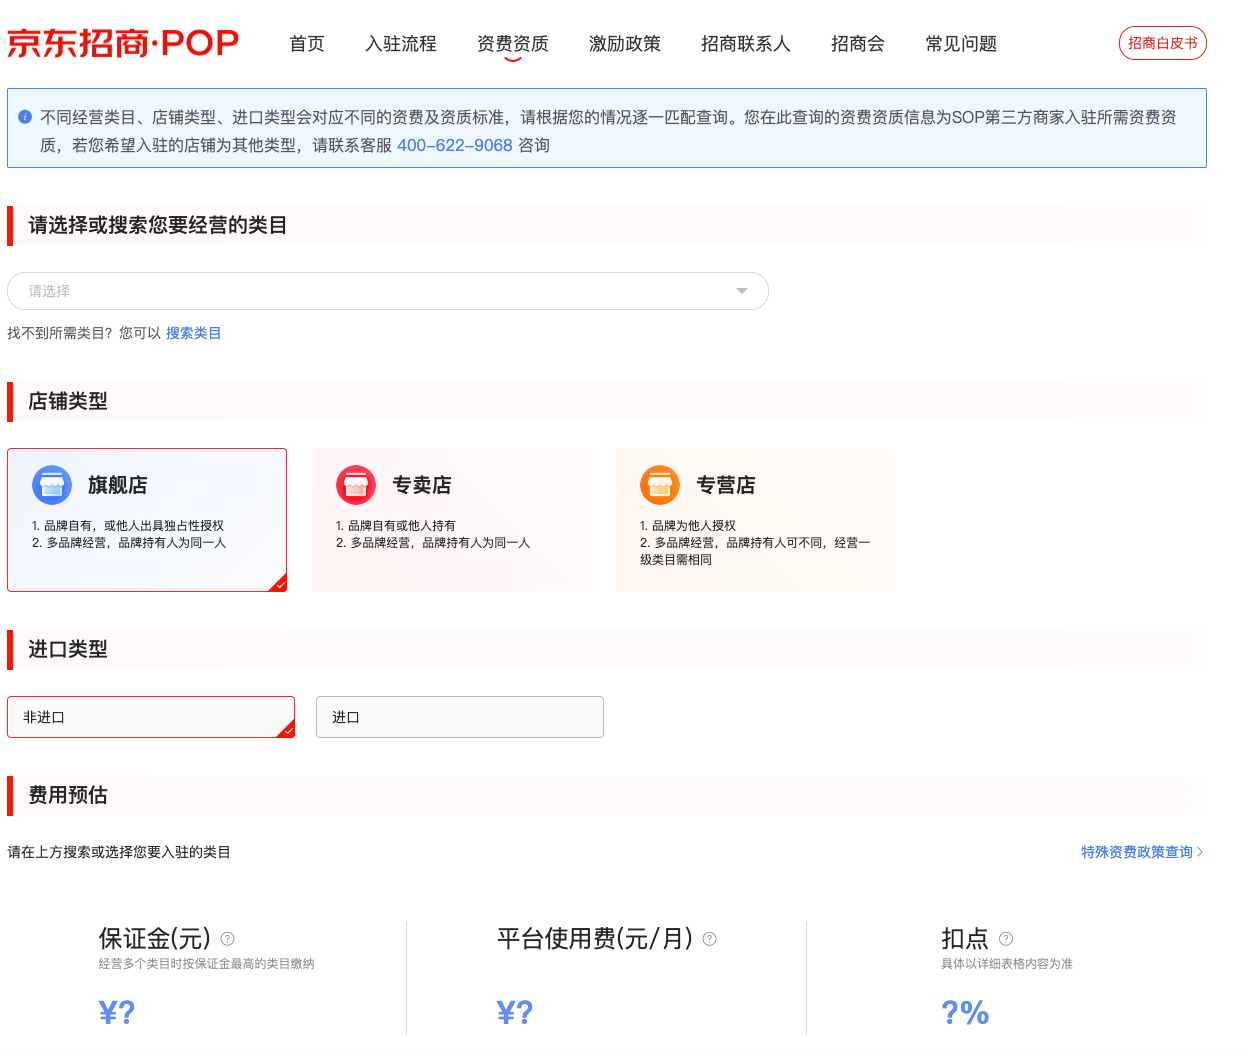The image size is (1248, 1056).
Task: Click the category dropdown arrow
Action: pyautogui.click(x=741, y=291)
